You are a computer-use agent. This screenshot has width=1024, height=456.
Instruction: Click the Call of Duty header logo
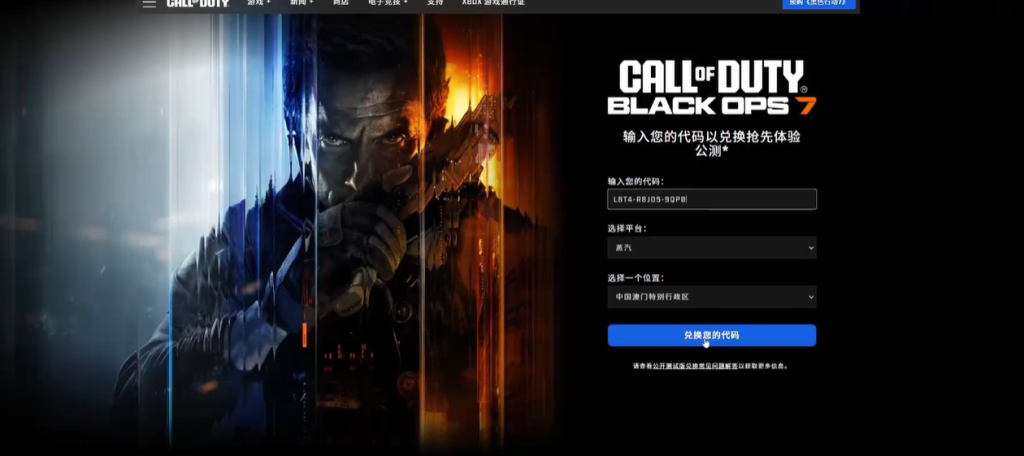198,4
